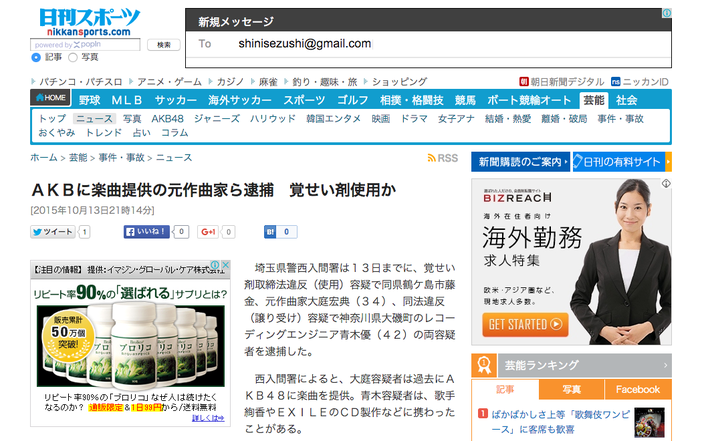Open the 芸能 navigation tab
This screenshot has width=702, height=441.
[594, 100]
